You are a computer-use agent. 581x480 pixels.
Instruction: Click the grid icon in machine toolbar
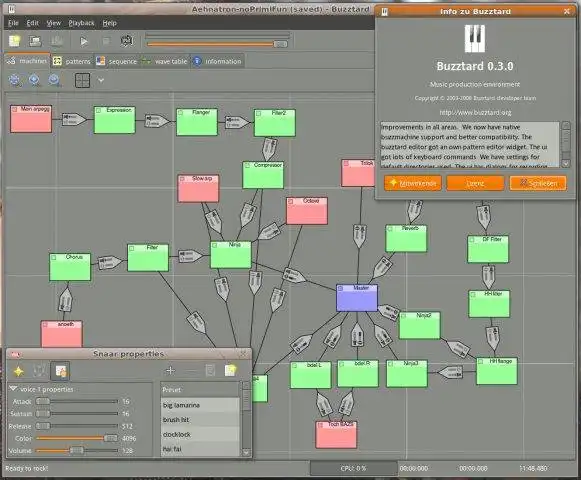82,80
